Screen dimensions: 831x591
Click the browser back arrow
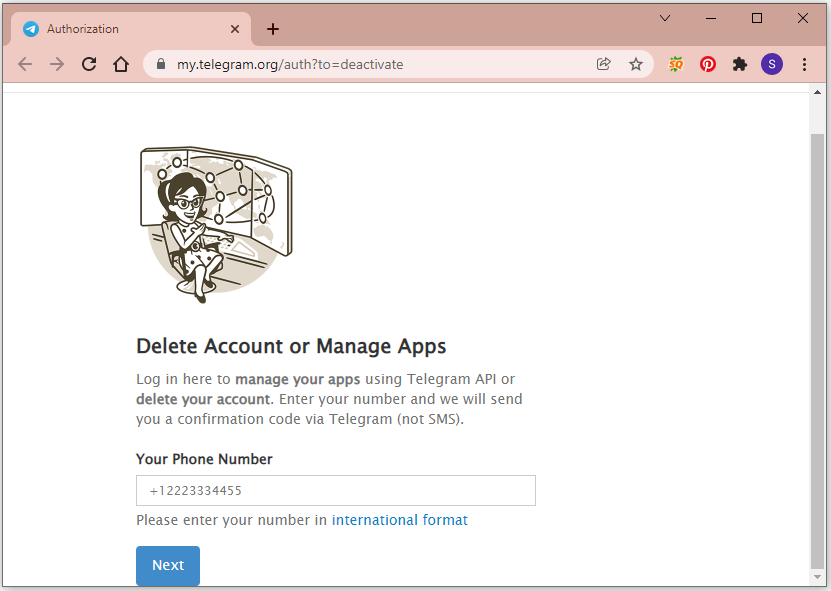point(25,64)
